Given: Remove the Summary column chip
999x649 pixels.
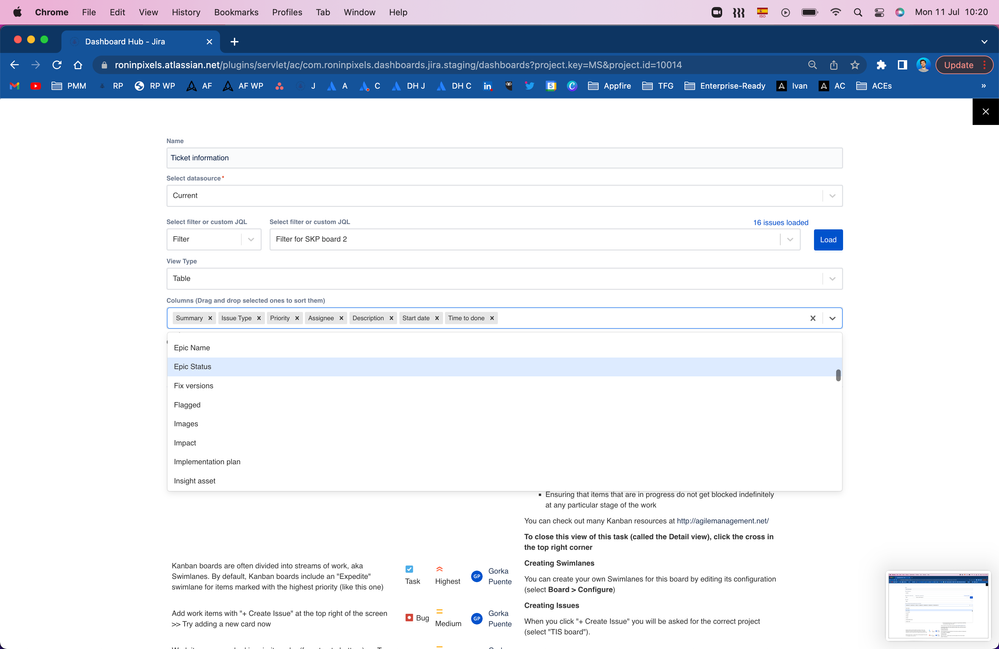Looking at the screenshot, I should coord(210,318).
